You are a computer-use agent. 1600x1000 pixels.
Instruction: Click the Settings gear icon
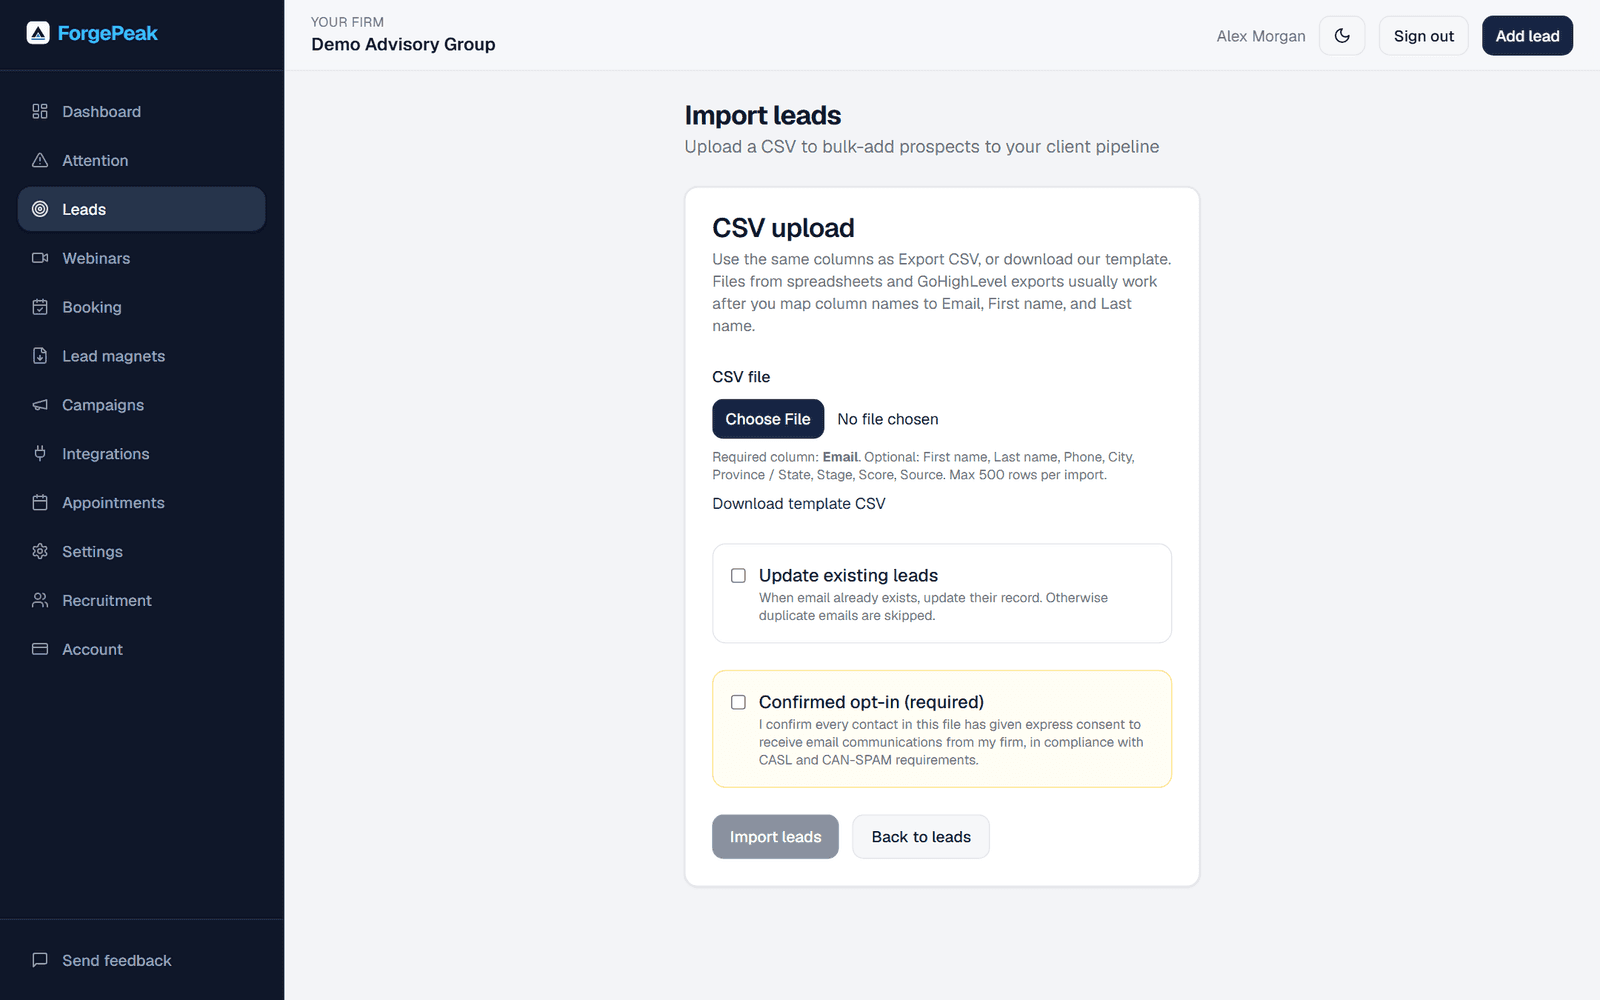(40, 552)
